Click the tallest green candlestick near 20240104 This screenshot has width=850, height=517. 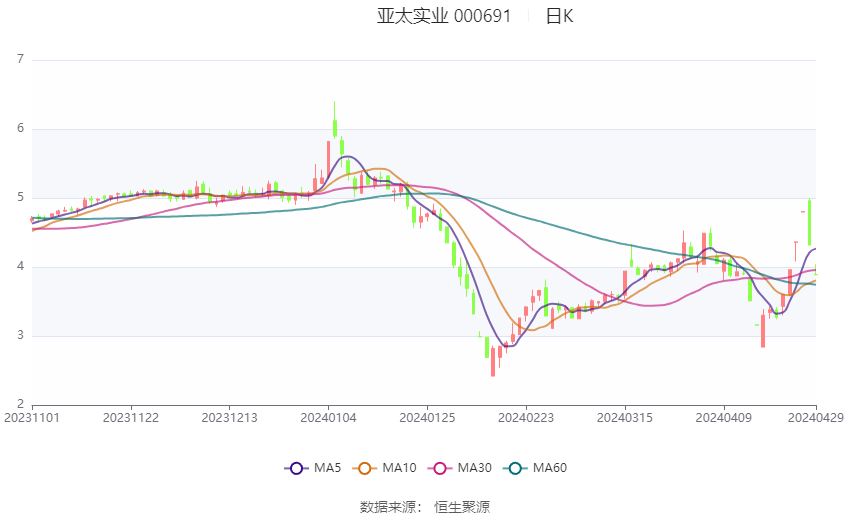[335, 120]
